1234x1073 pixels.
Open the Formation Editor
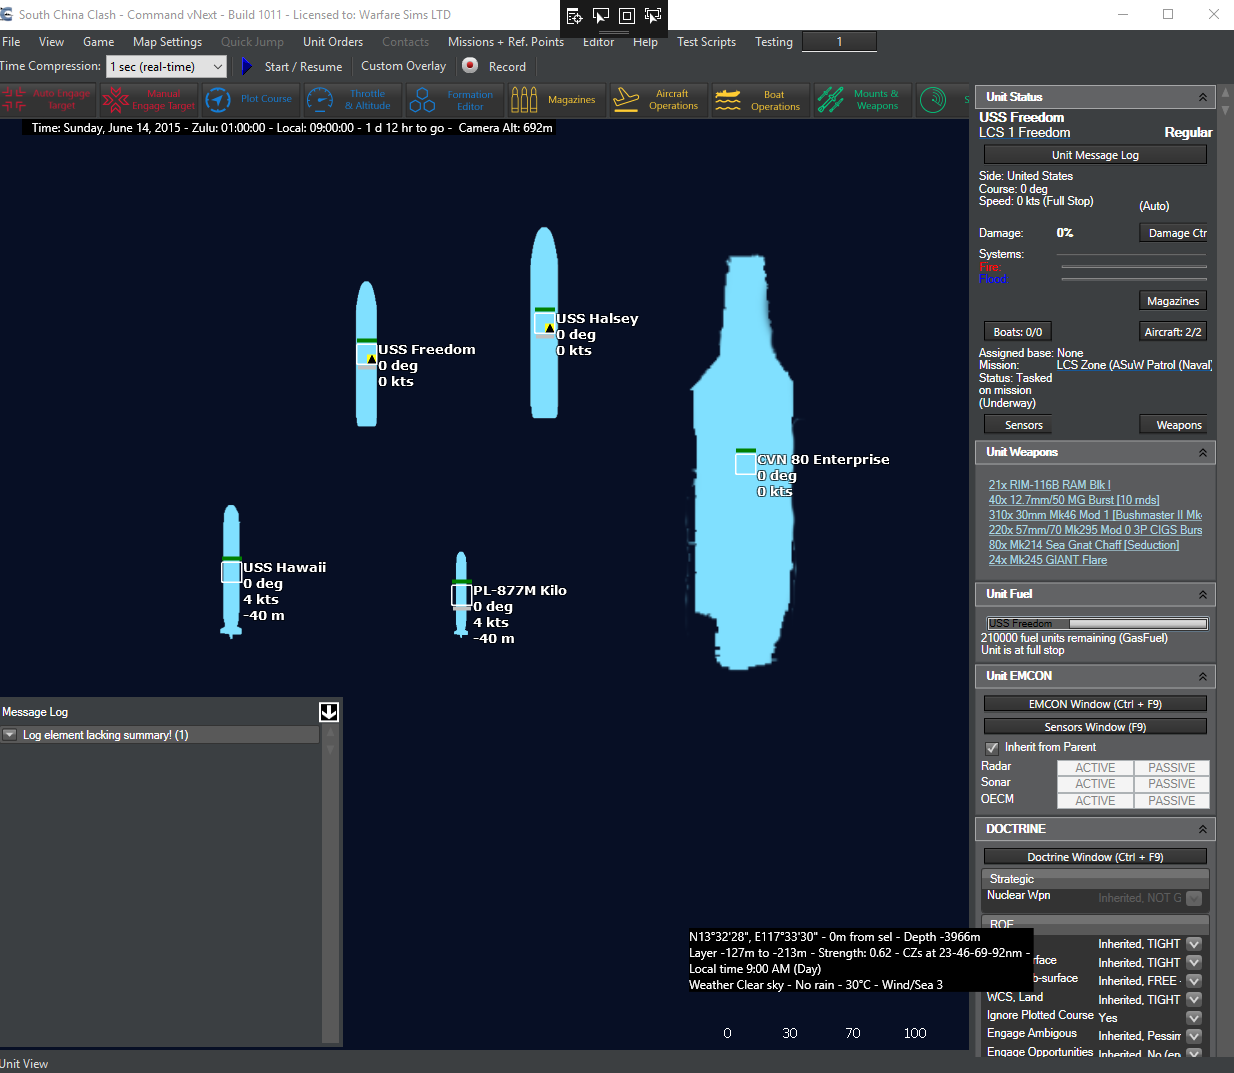454,100
